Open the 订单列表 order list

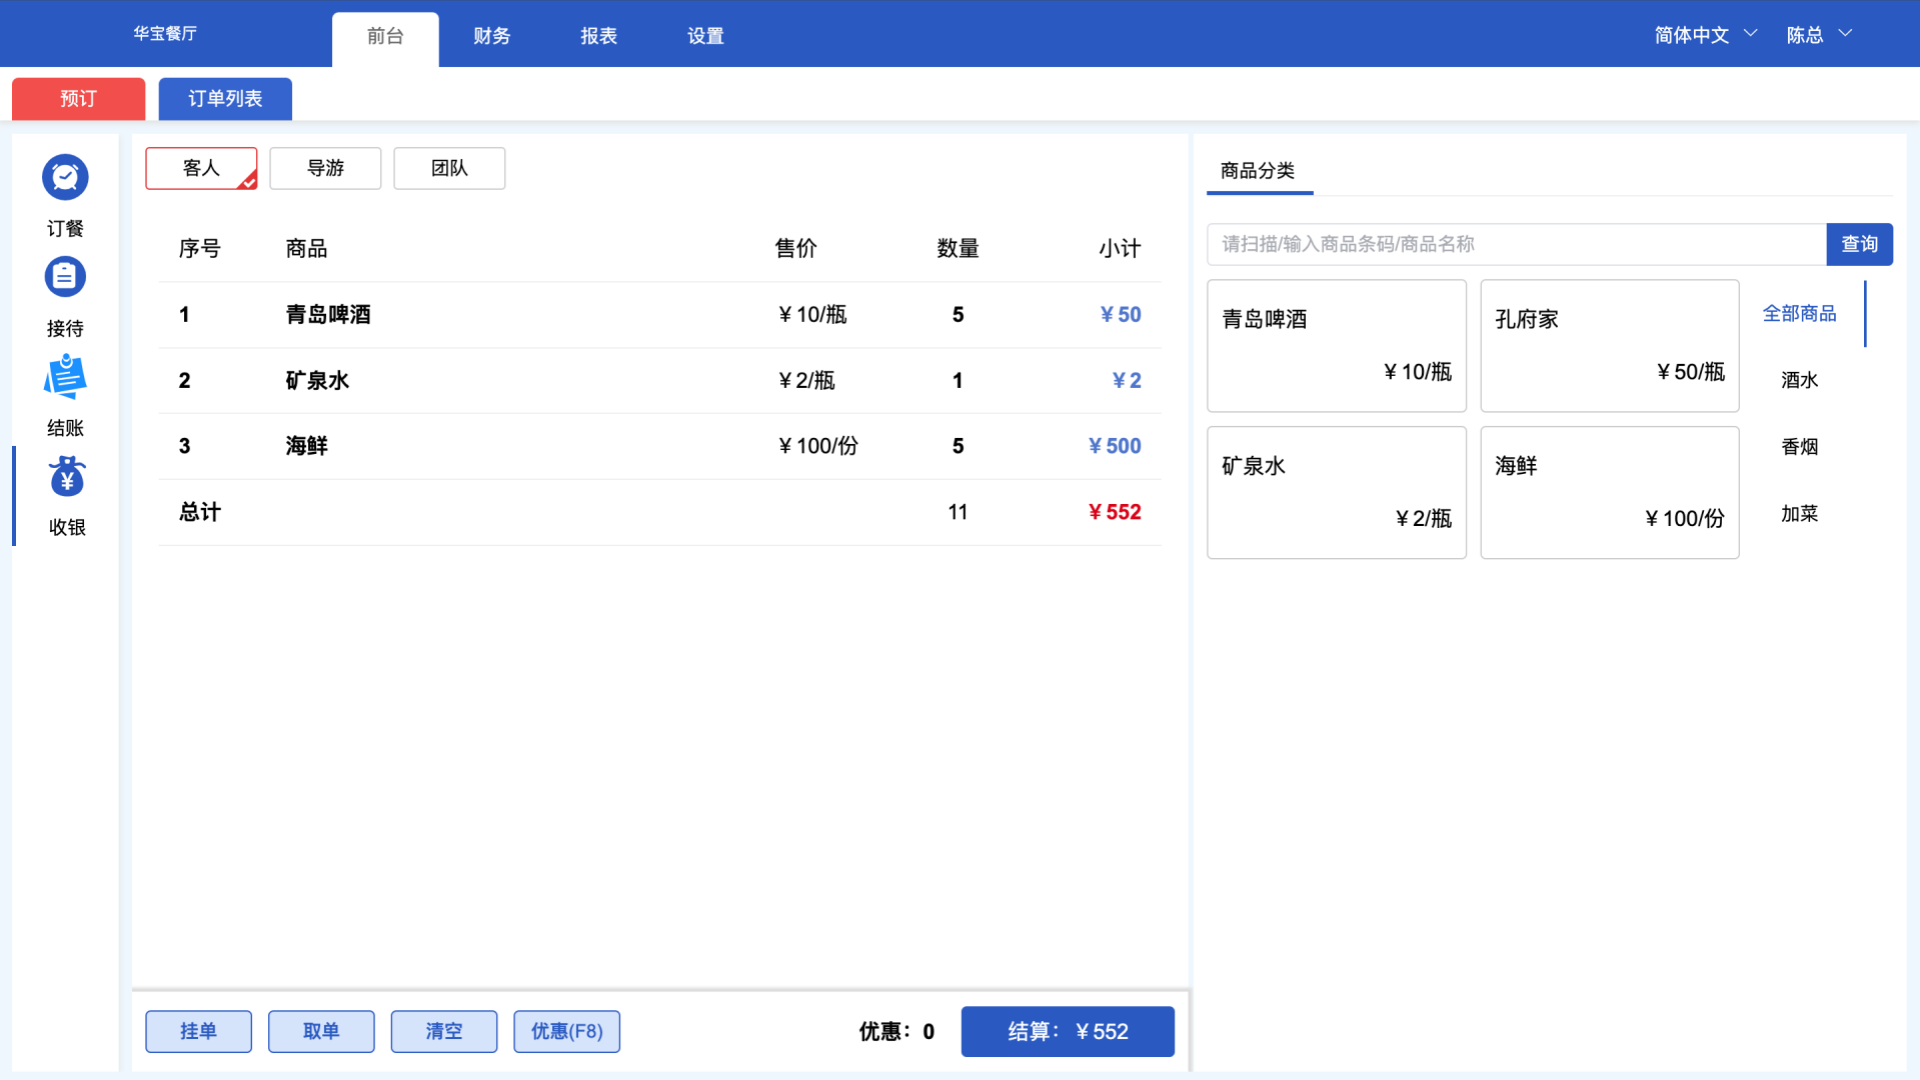point(225,99)
